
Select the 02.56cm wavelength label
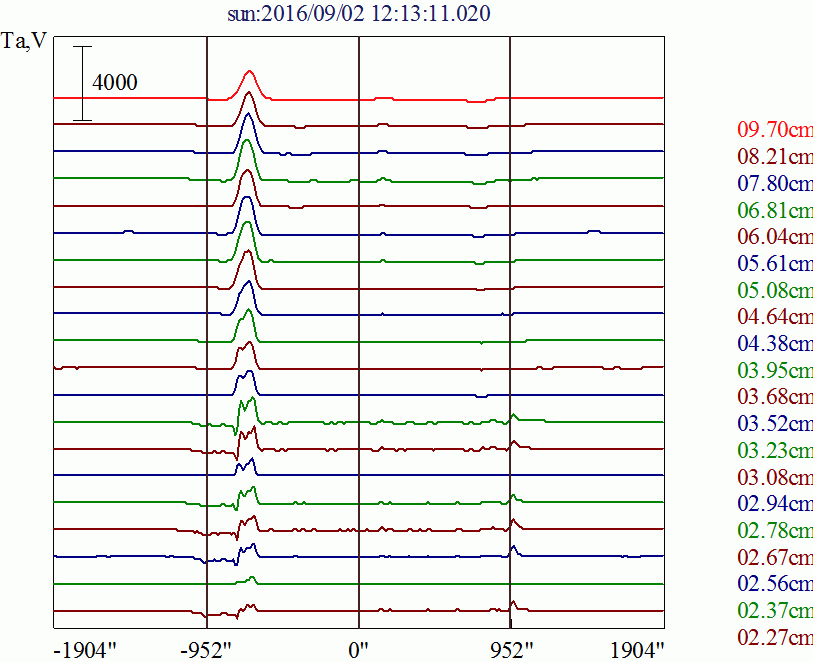775,584
